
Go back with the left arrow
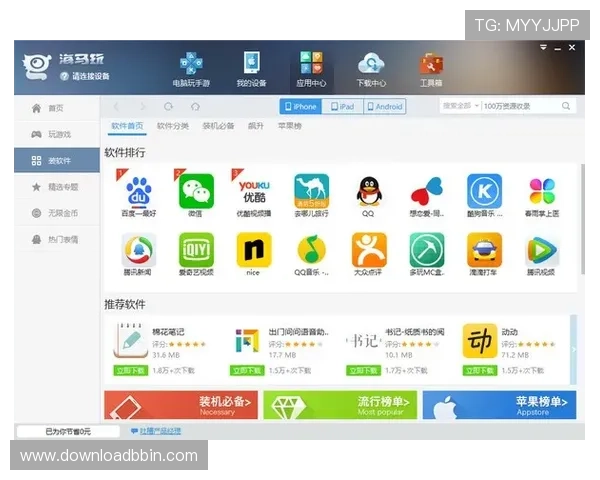(116, 106)
